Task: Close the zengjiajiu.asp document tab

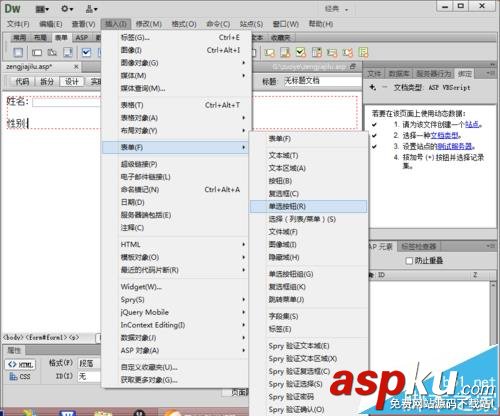Action: point(76,67)
